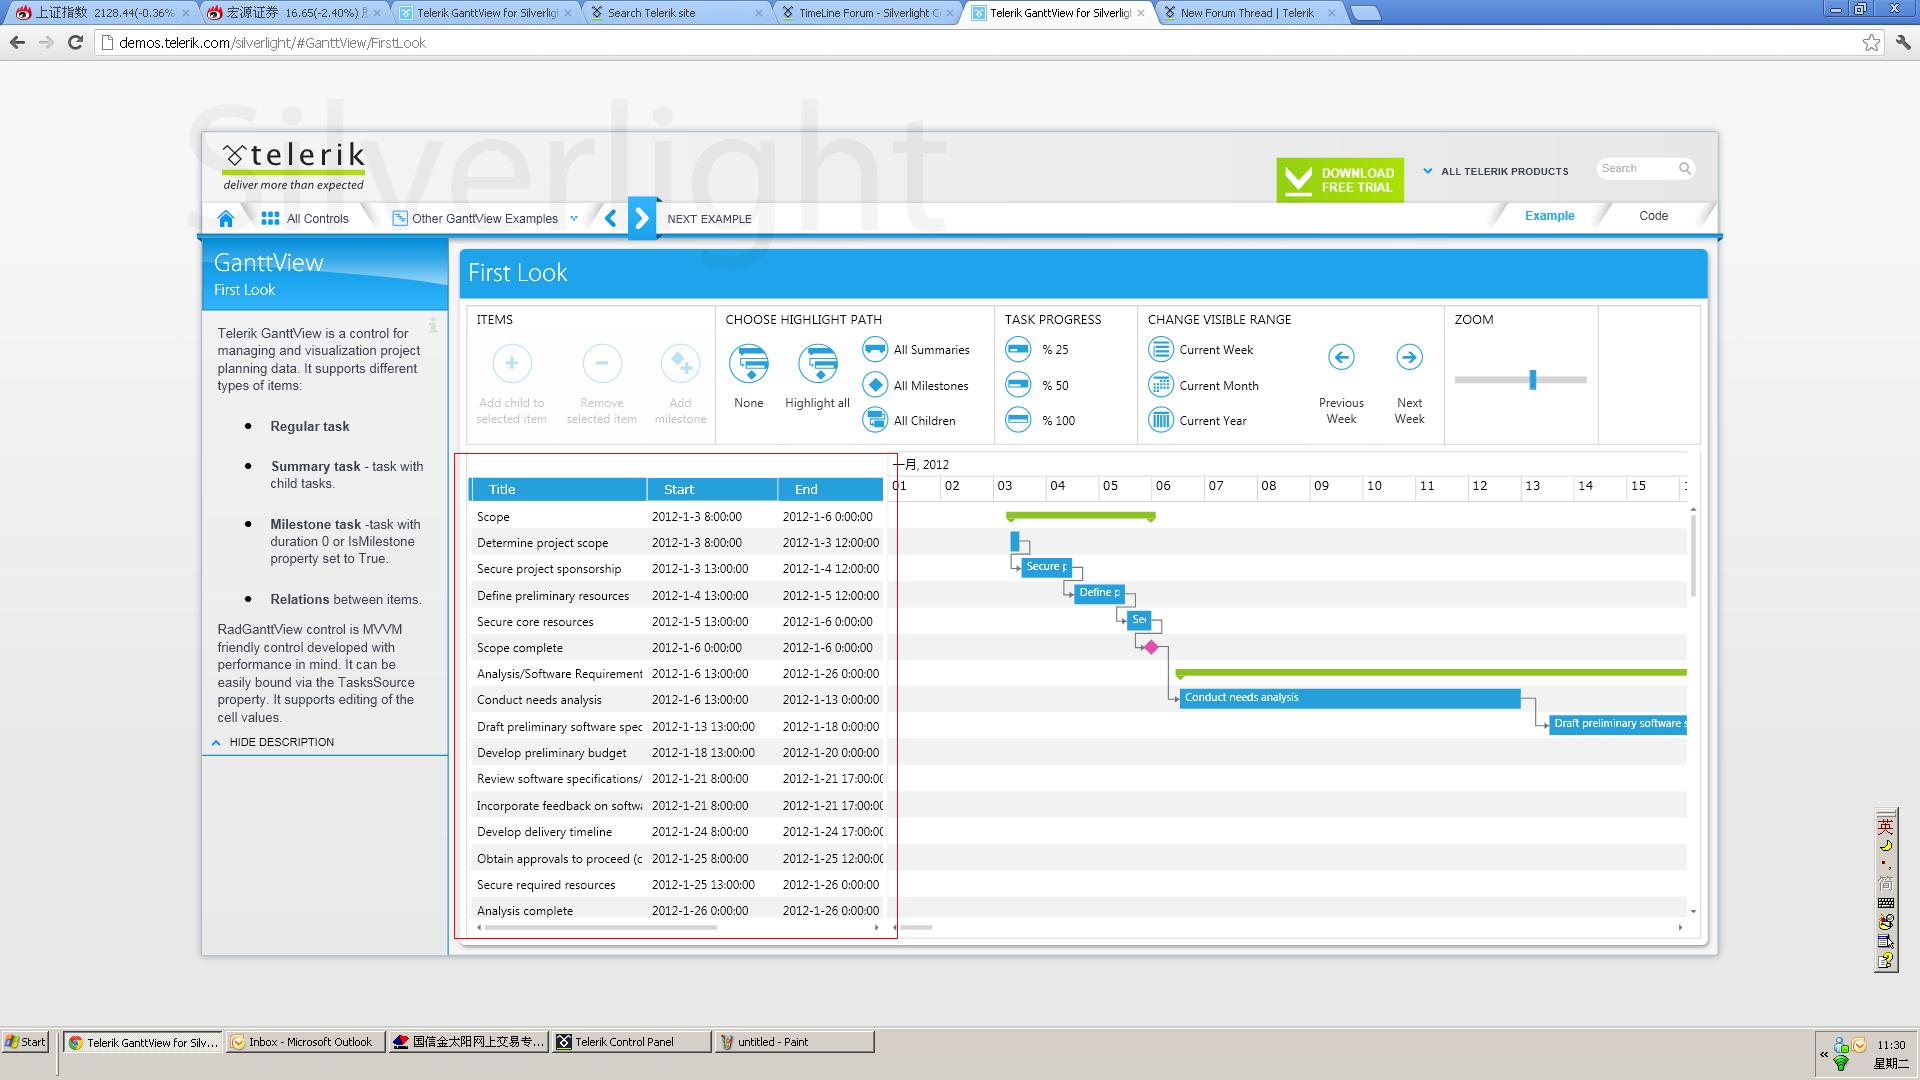Viewport: 1920px width, 1080px height.
Task: Select the Highlight all path icon
Action: point(817,364)
